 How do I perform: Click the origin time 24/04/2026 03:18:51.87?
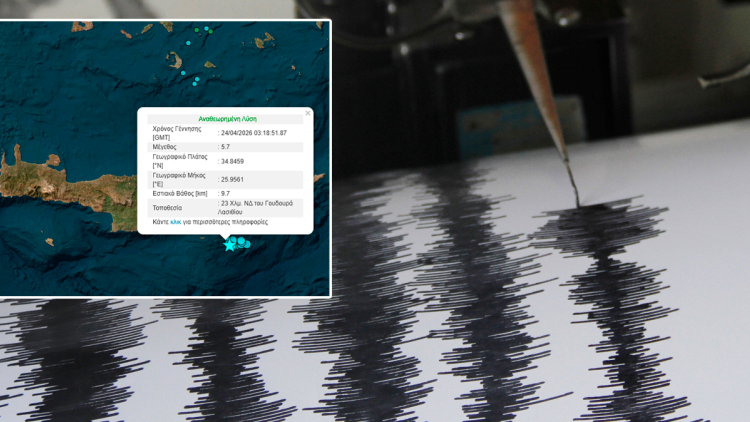tap(254, 133)
